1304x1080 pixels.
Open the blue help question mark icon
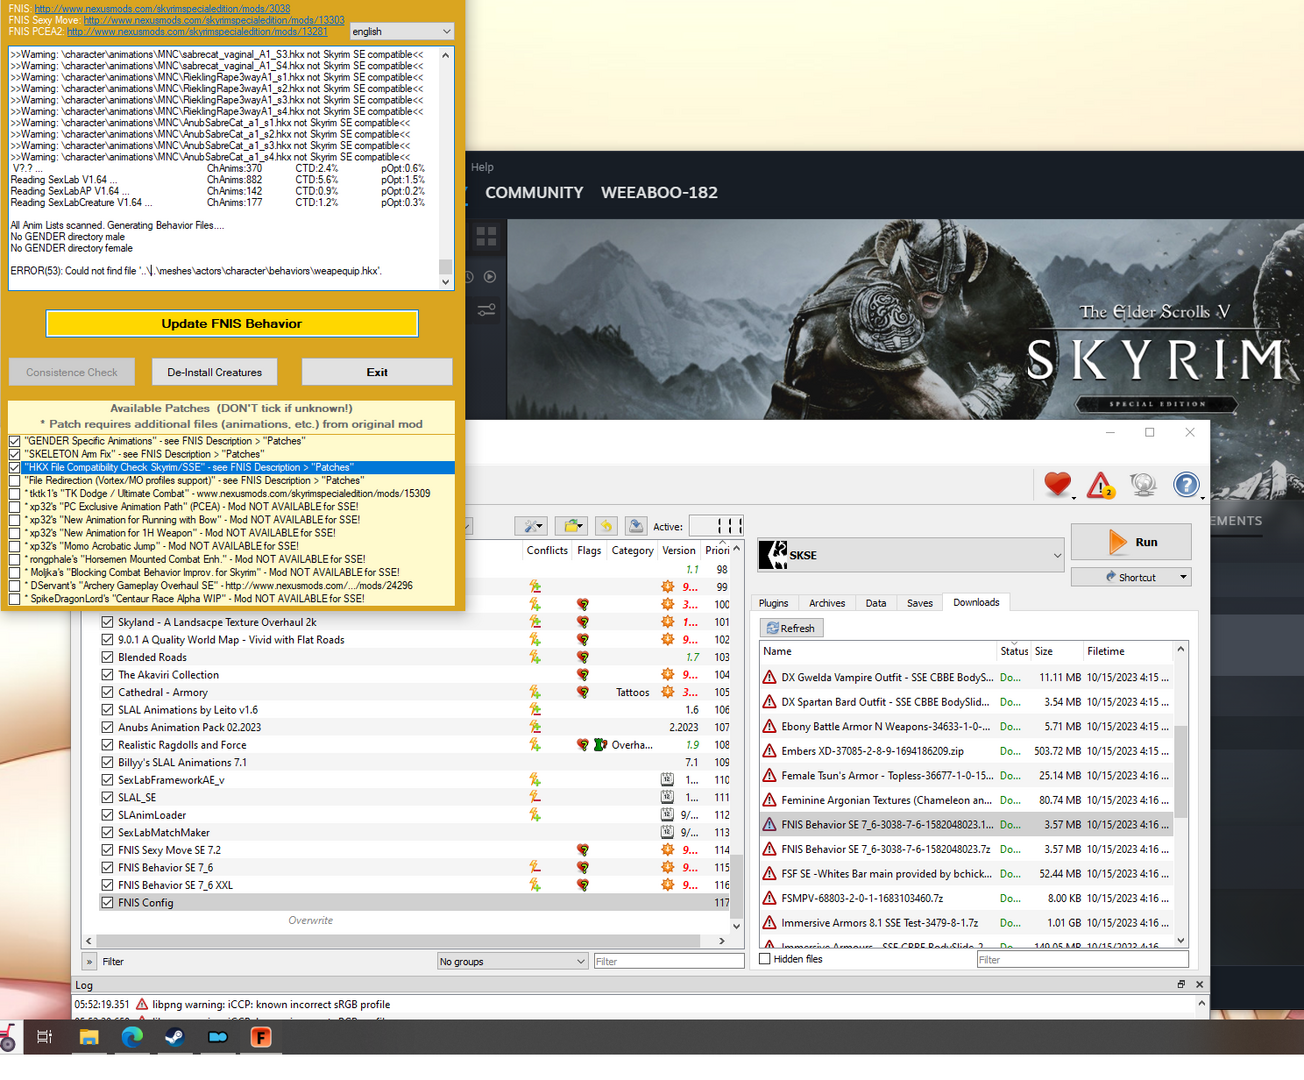pyautogui.click(x=1186, y=485)
